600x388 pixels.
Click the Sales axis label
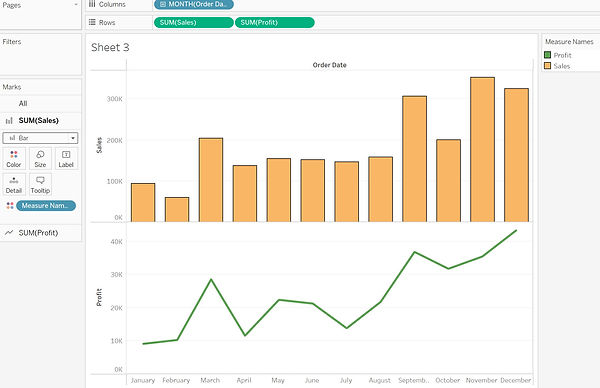pyautogui.click(x=99, y=145)
